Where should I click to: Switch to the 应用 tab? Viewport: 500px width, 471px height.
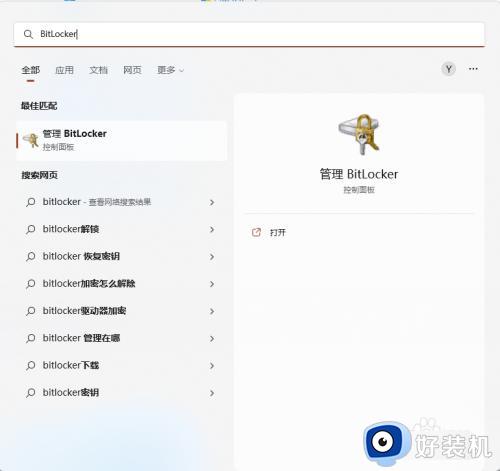coord(64,70)
